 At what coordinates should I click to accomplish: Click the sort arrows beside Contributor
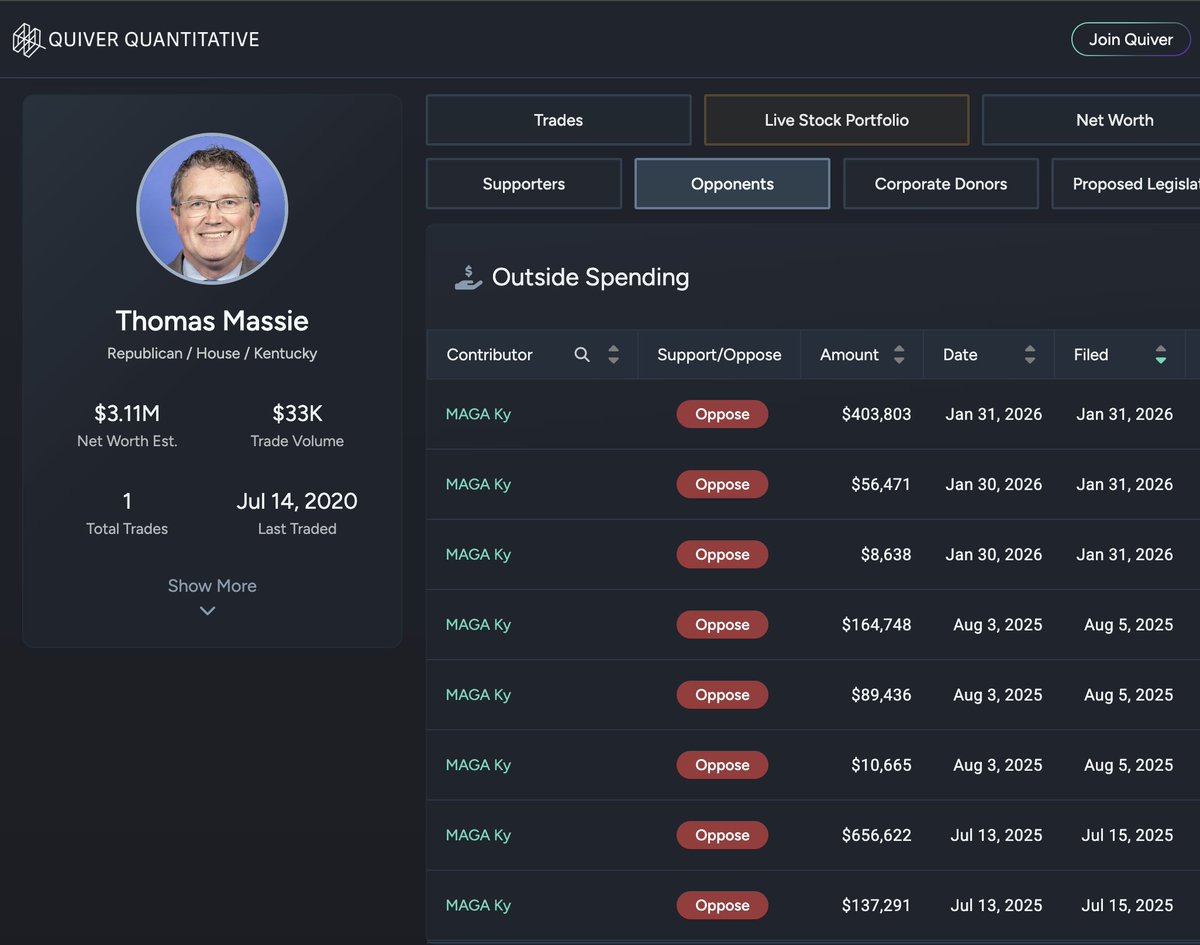click(613, 354)
